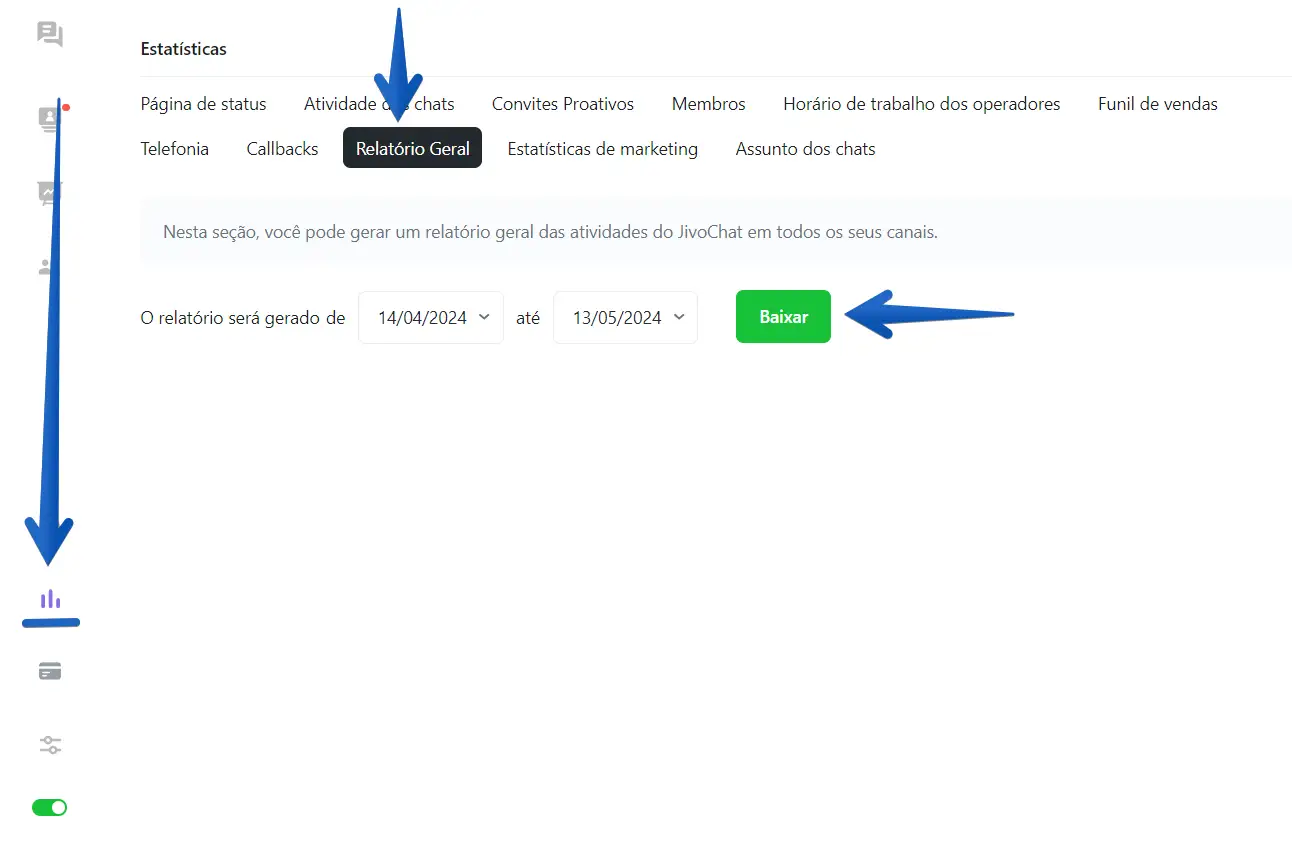The image size is (1292, 853).
Task: Open the billing card icon
Action: coord(50,672)
